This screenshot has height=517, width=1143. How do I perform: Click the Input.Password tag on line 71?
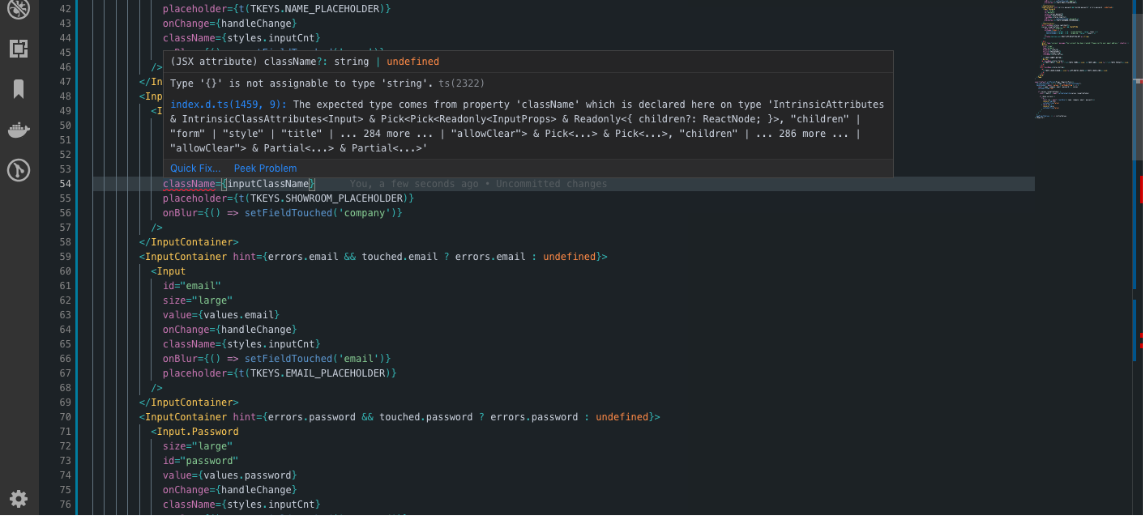(198, 431)
